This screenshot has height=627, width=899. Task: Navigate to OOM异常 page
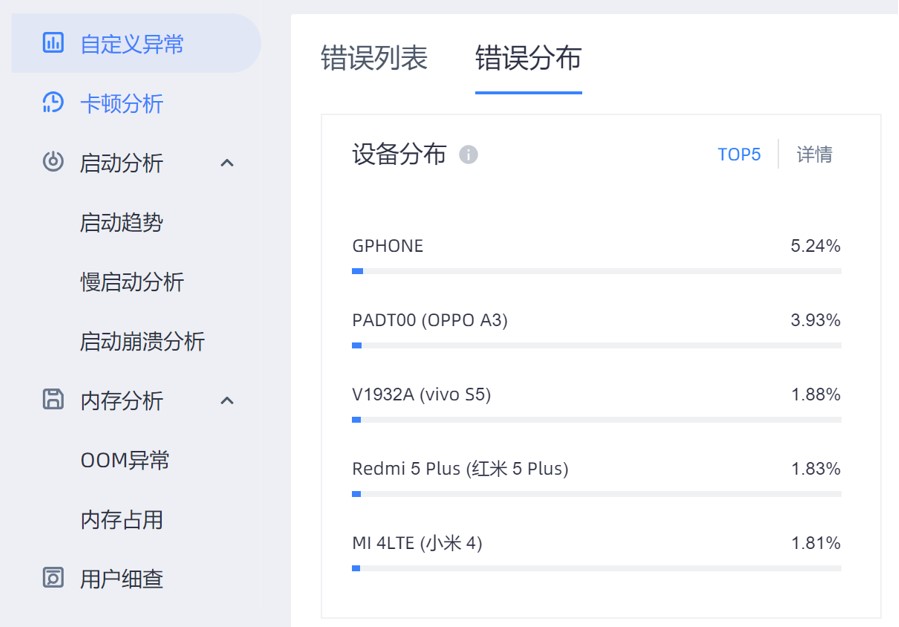pos(125,460)
